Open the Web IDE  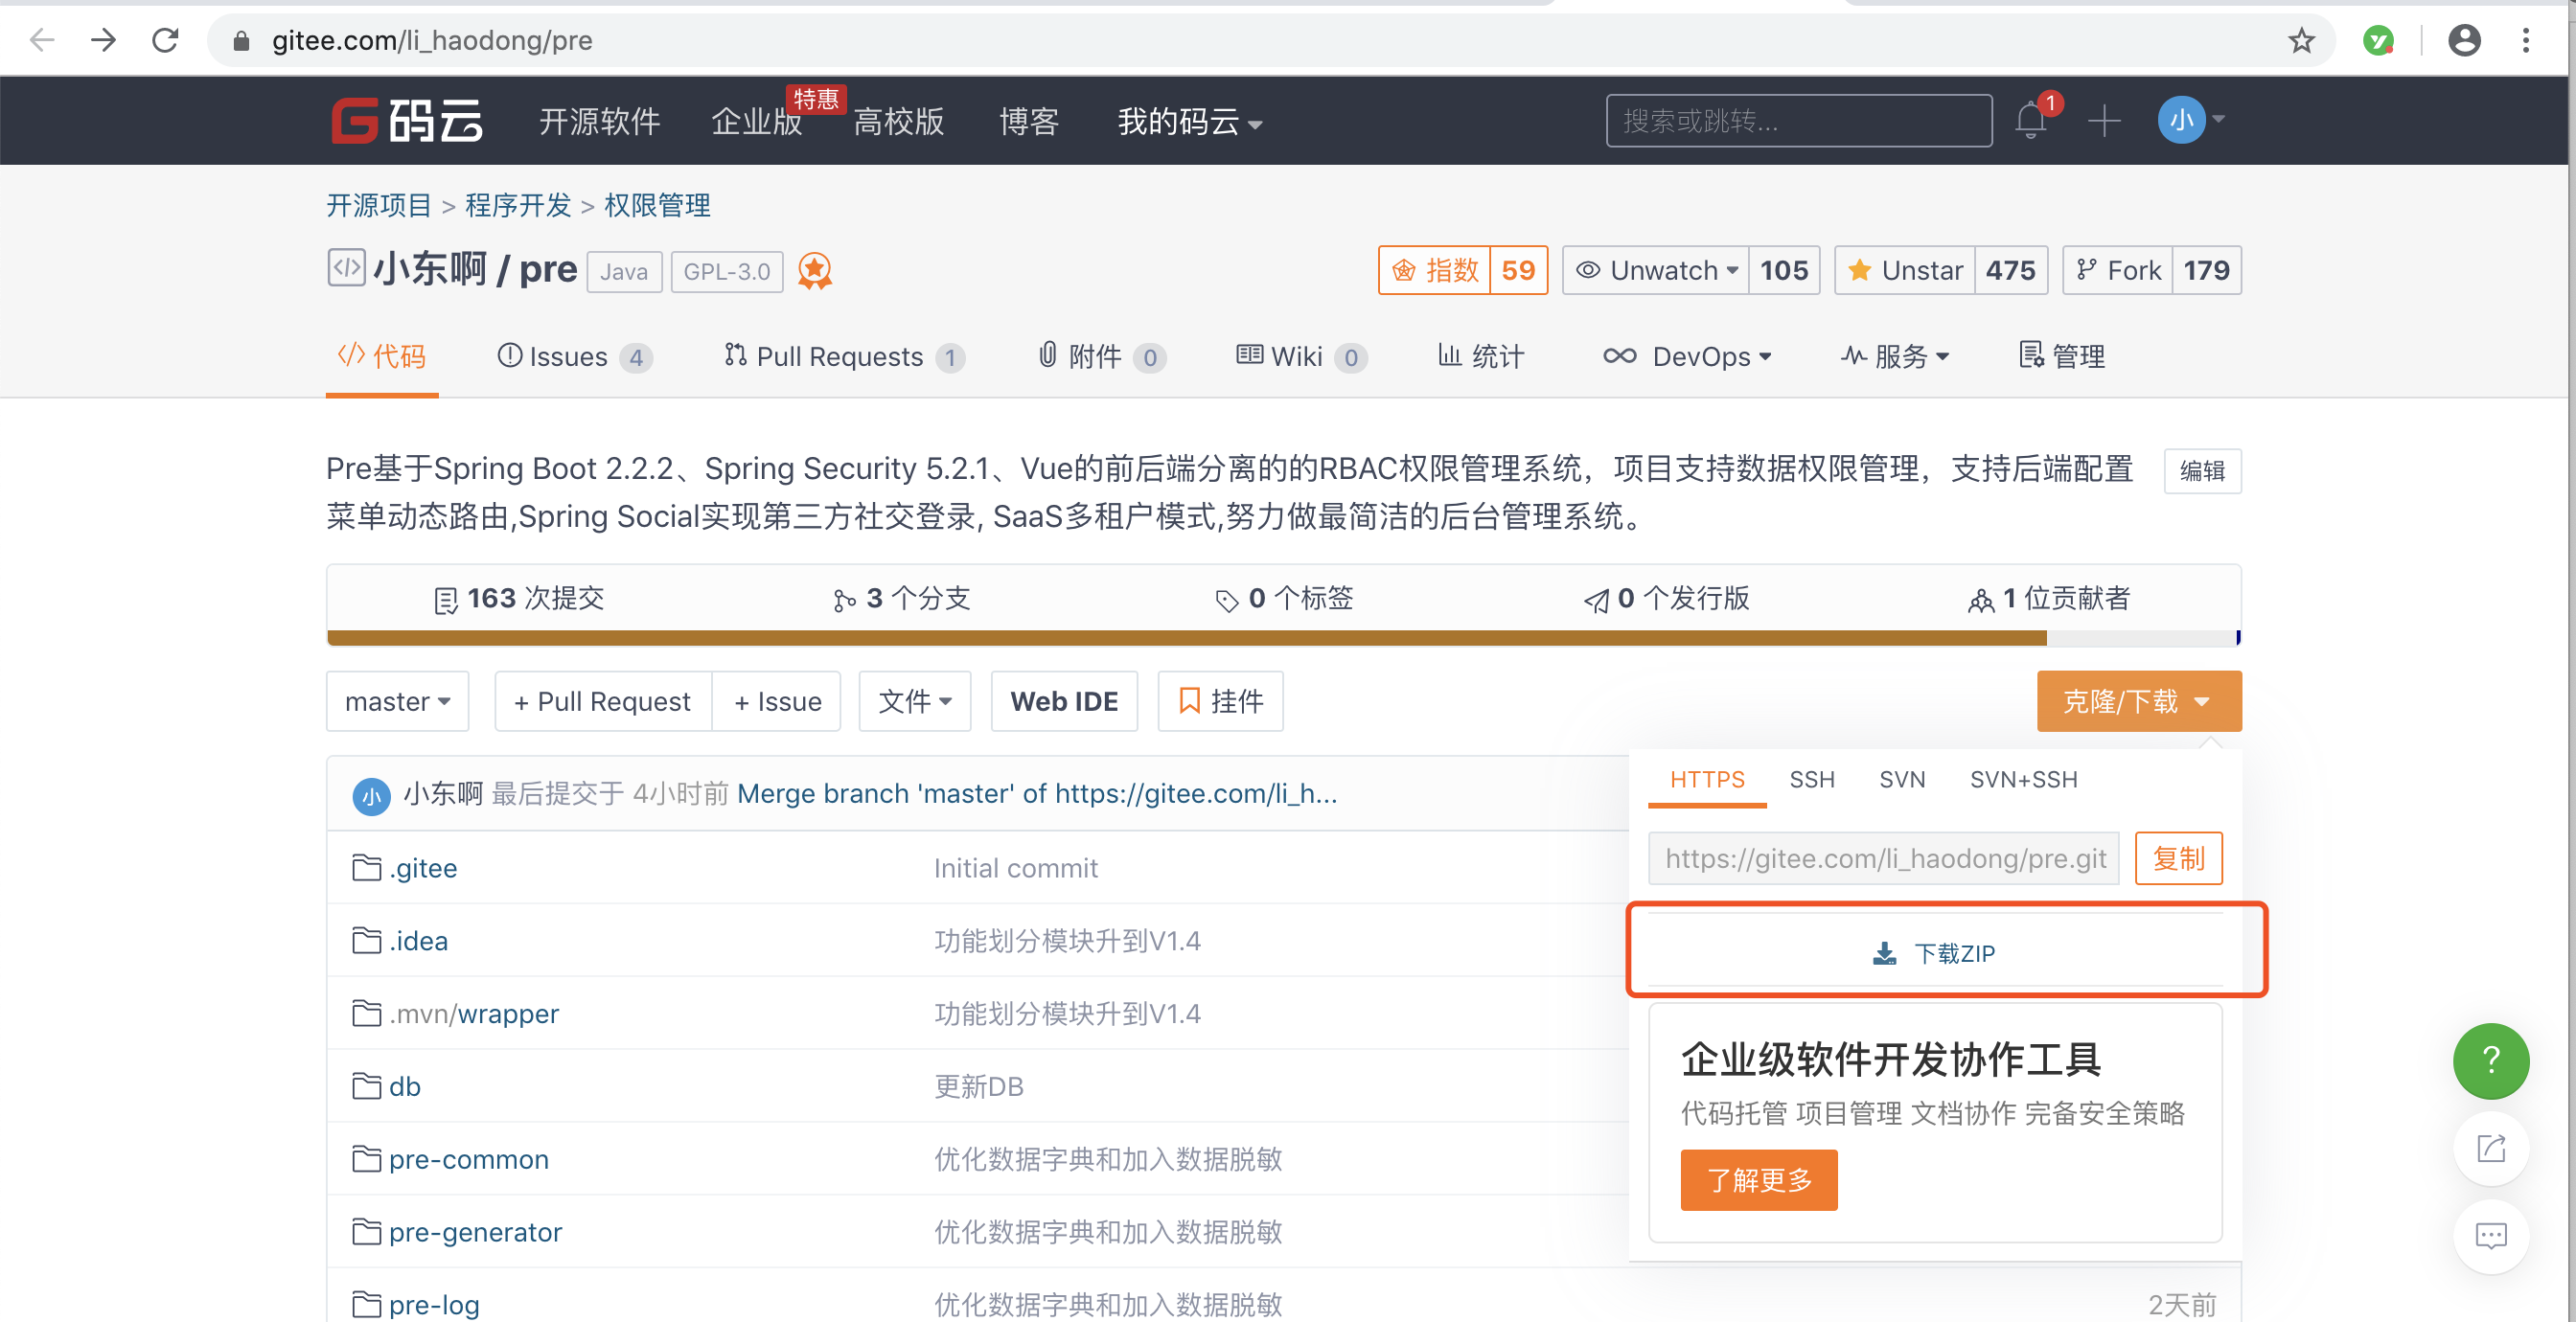(1064, 701)
